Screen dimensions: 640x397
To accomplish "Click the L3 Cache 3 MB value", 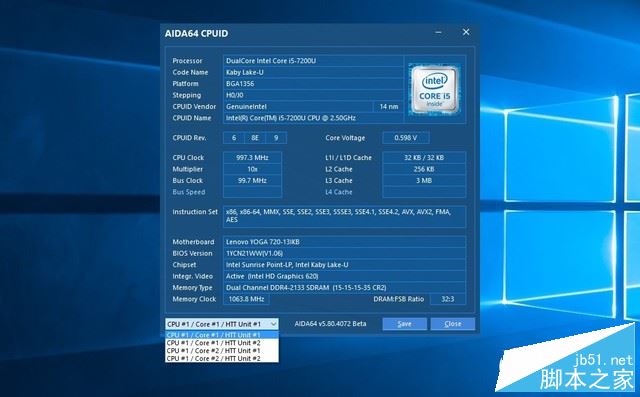I will pyautogui.click(x=424, y=180).
